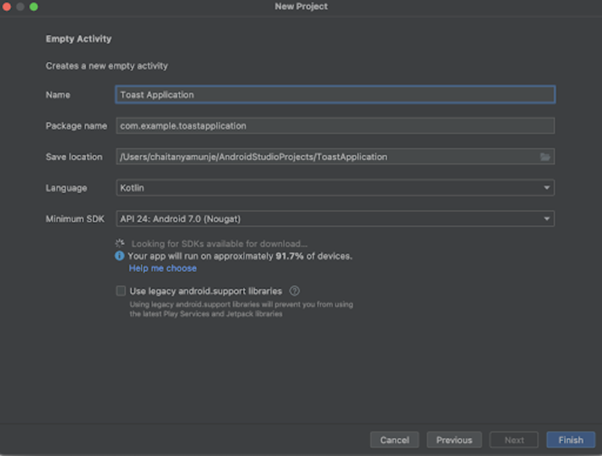602x457 pixels.
Task: Click the question mark help icon
Action: pyautogui.click(x=295, y=291)
